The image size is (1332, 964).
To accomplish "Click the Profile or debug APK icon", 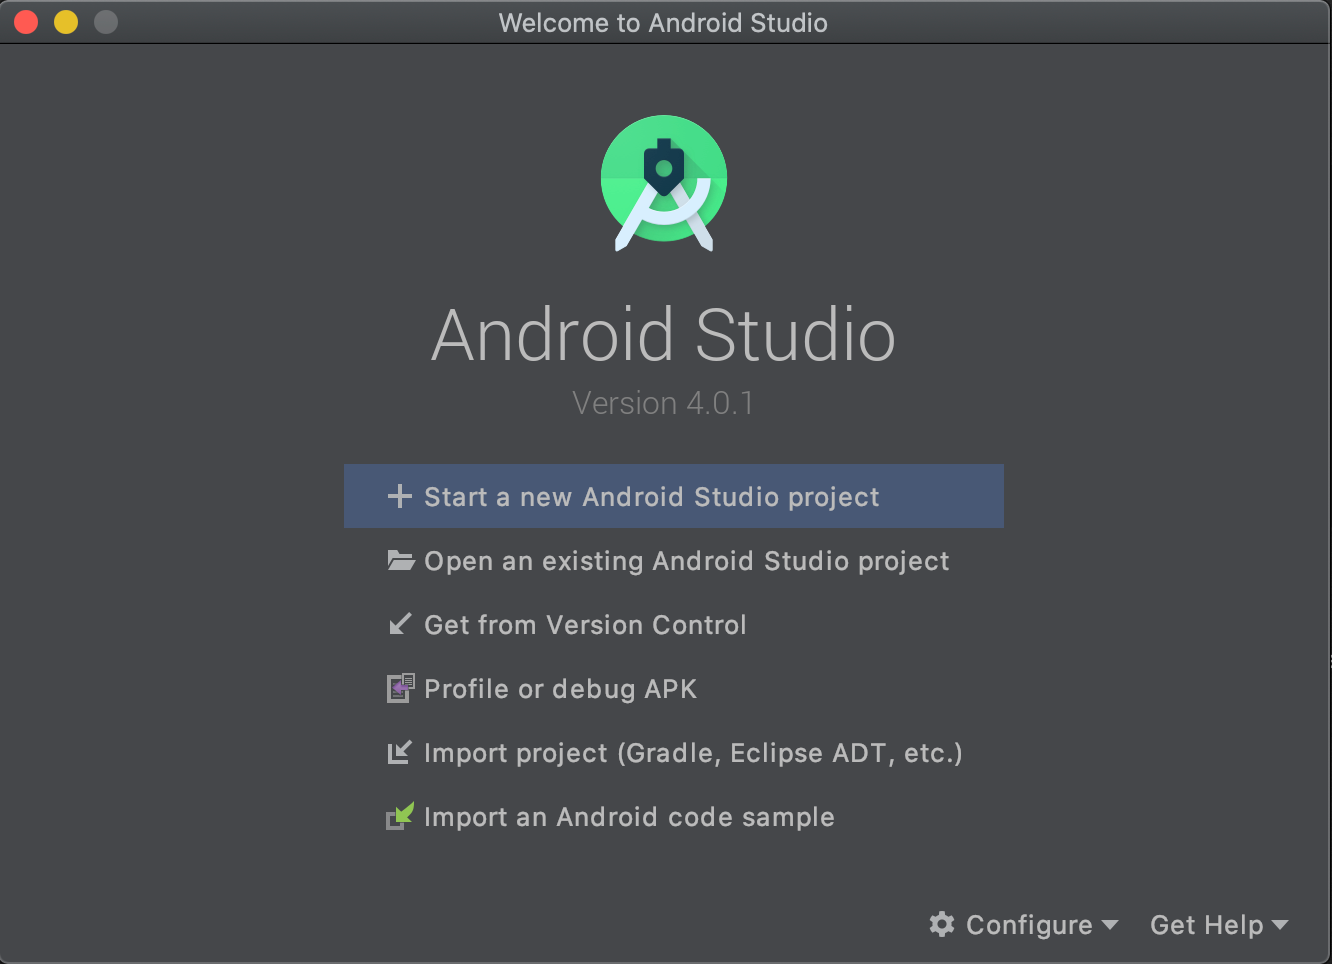I will pos(400,688).
